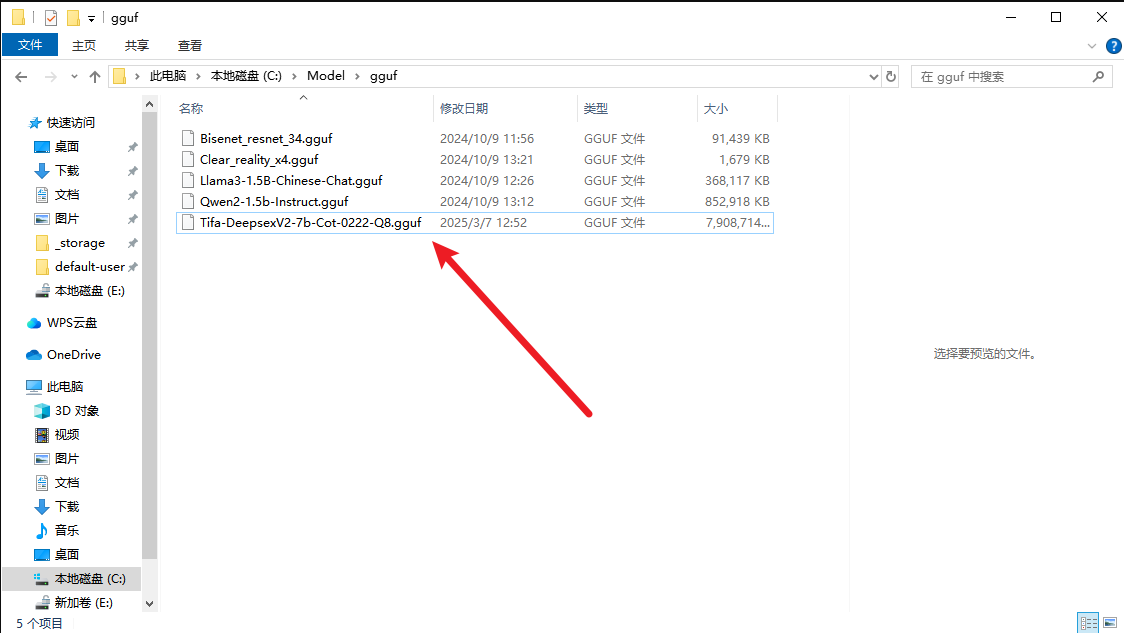Screen dimensions: 1124x633
Task: Refresh the gguf folder view
Action: coord(891,76)
